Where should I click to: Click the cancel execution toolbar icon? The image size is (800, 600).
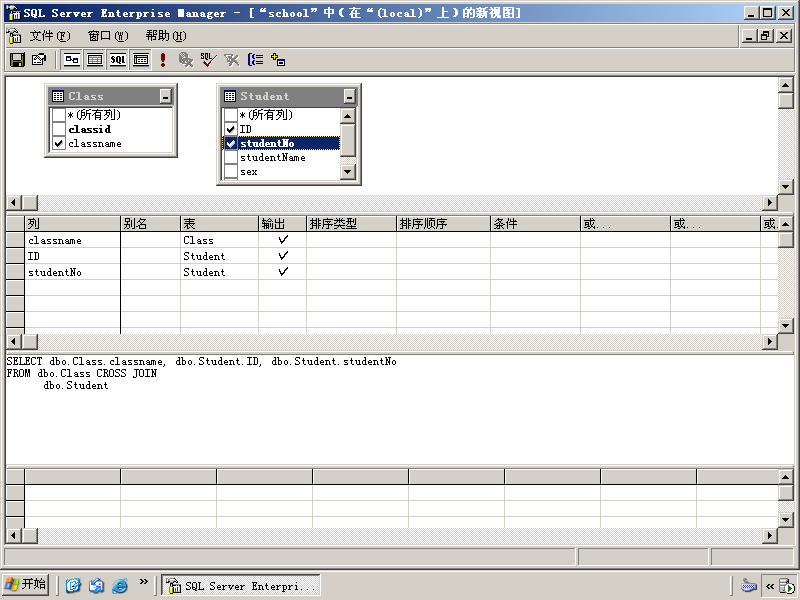pos(186,60)
